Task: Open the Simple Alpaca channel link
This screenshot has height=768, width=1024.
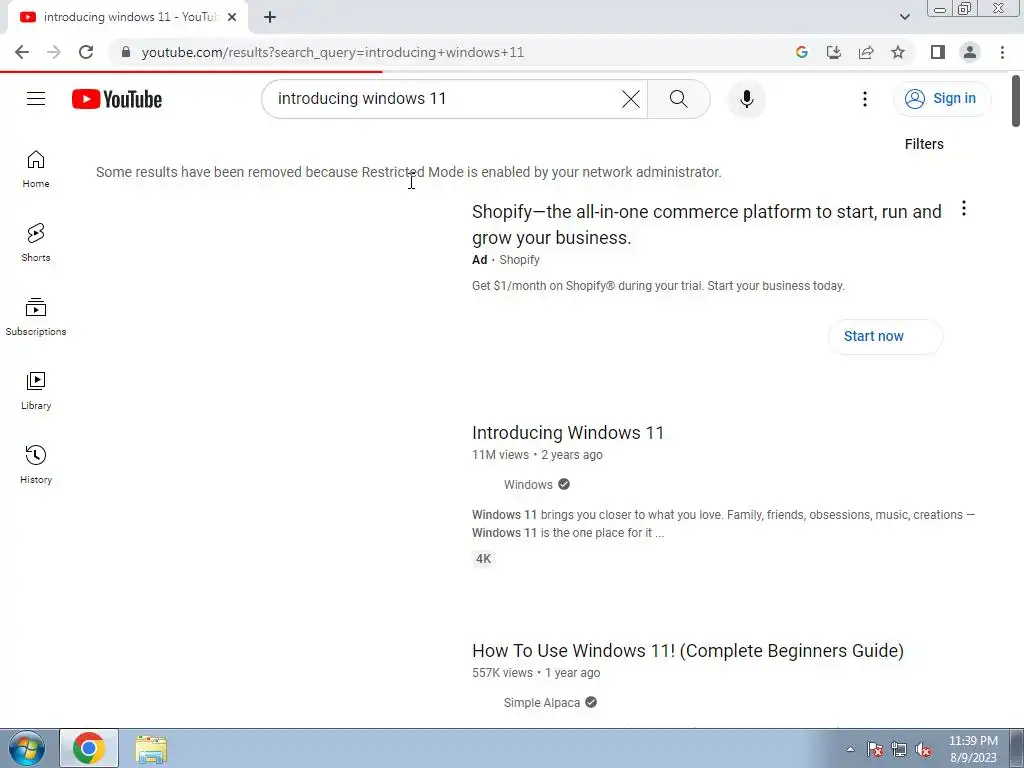Action: [x=541, y=703]
